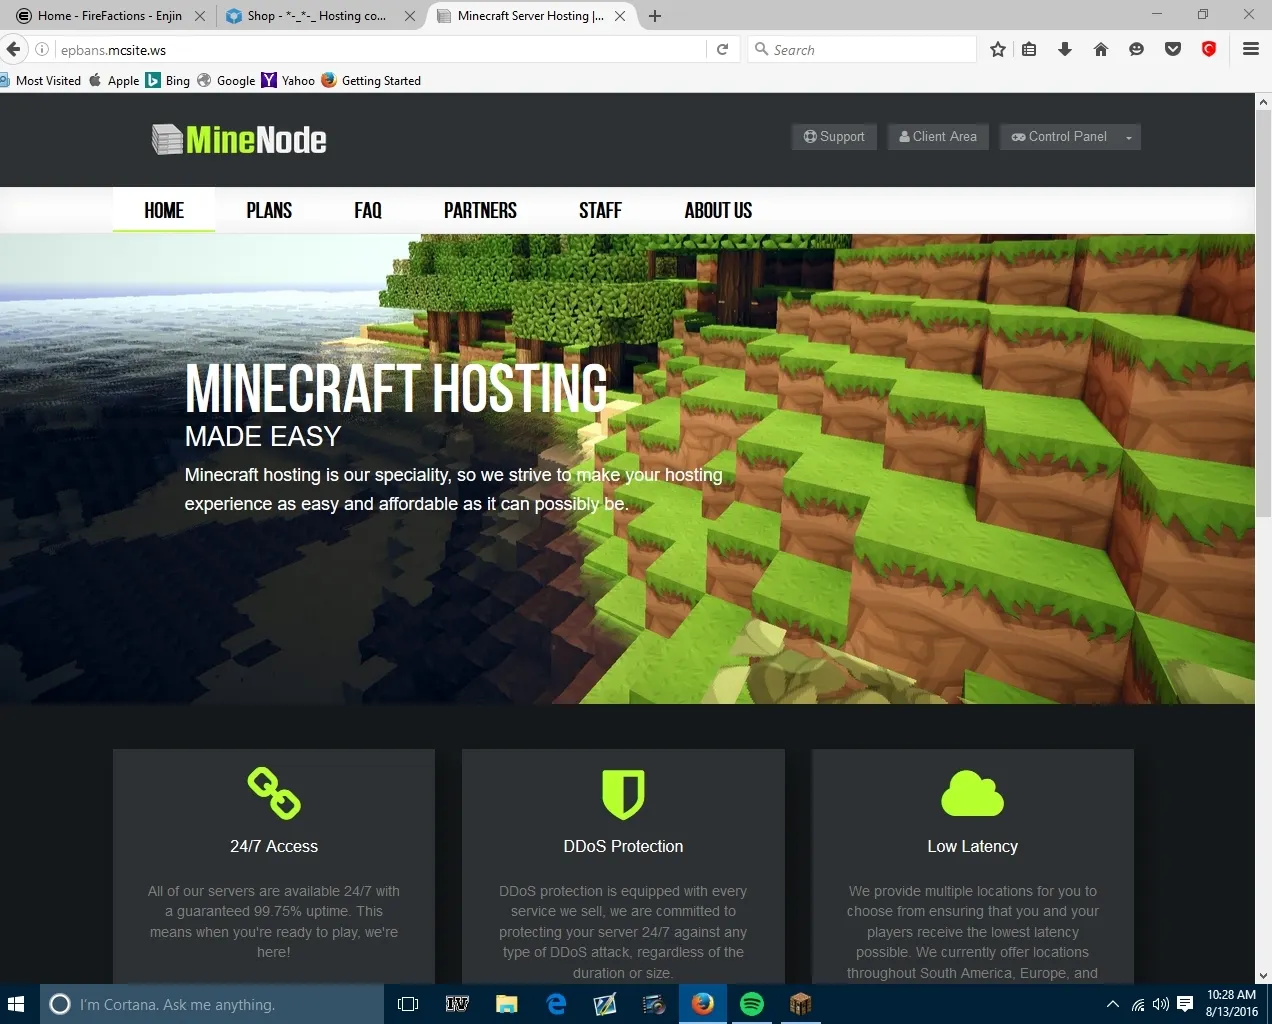Click the Low Latency cloud icon
Viewport: 1272px width, 1024px height.
click(972, 793)
